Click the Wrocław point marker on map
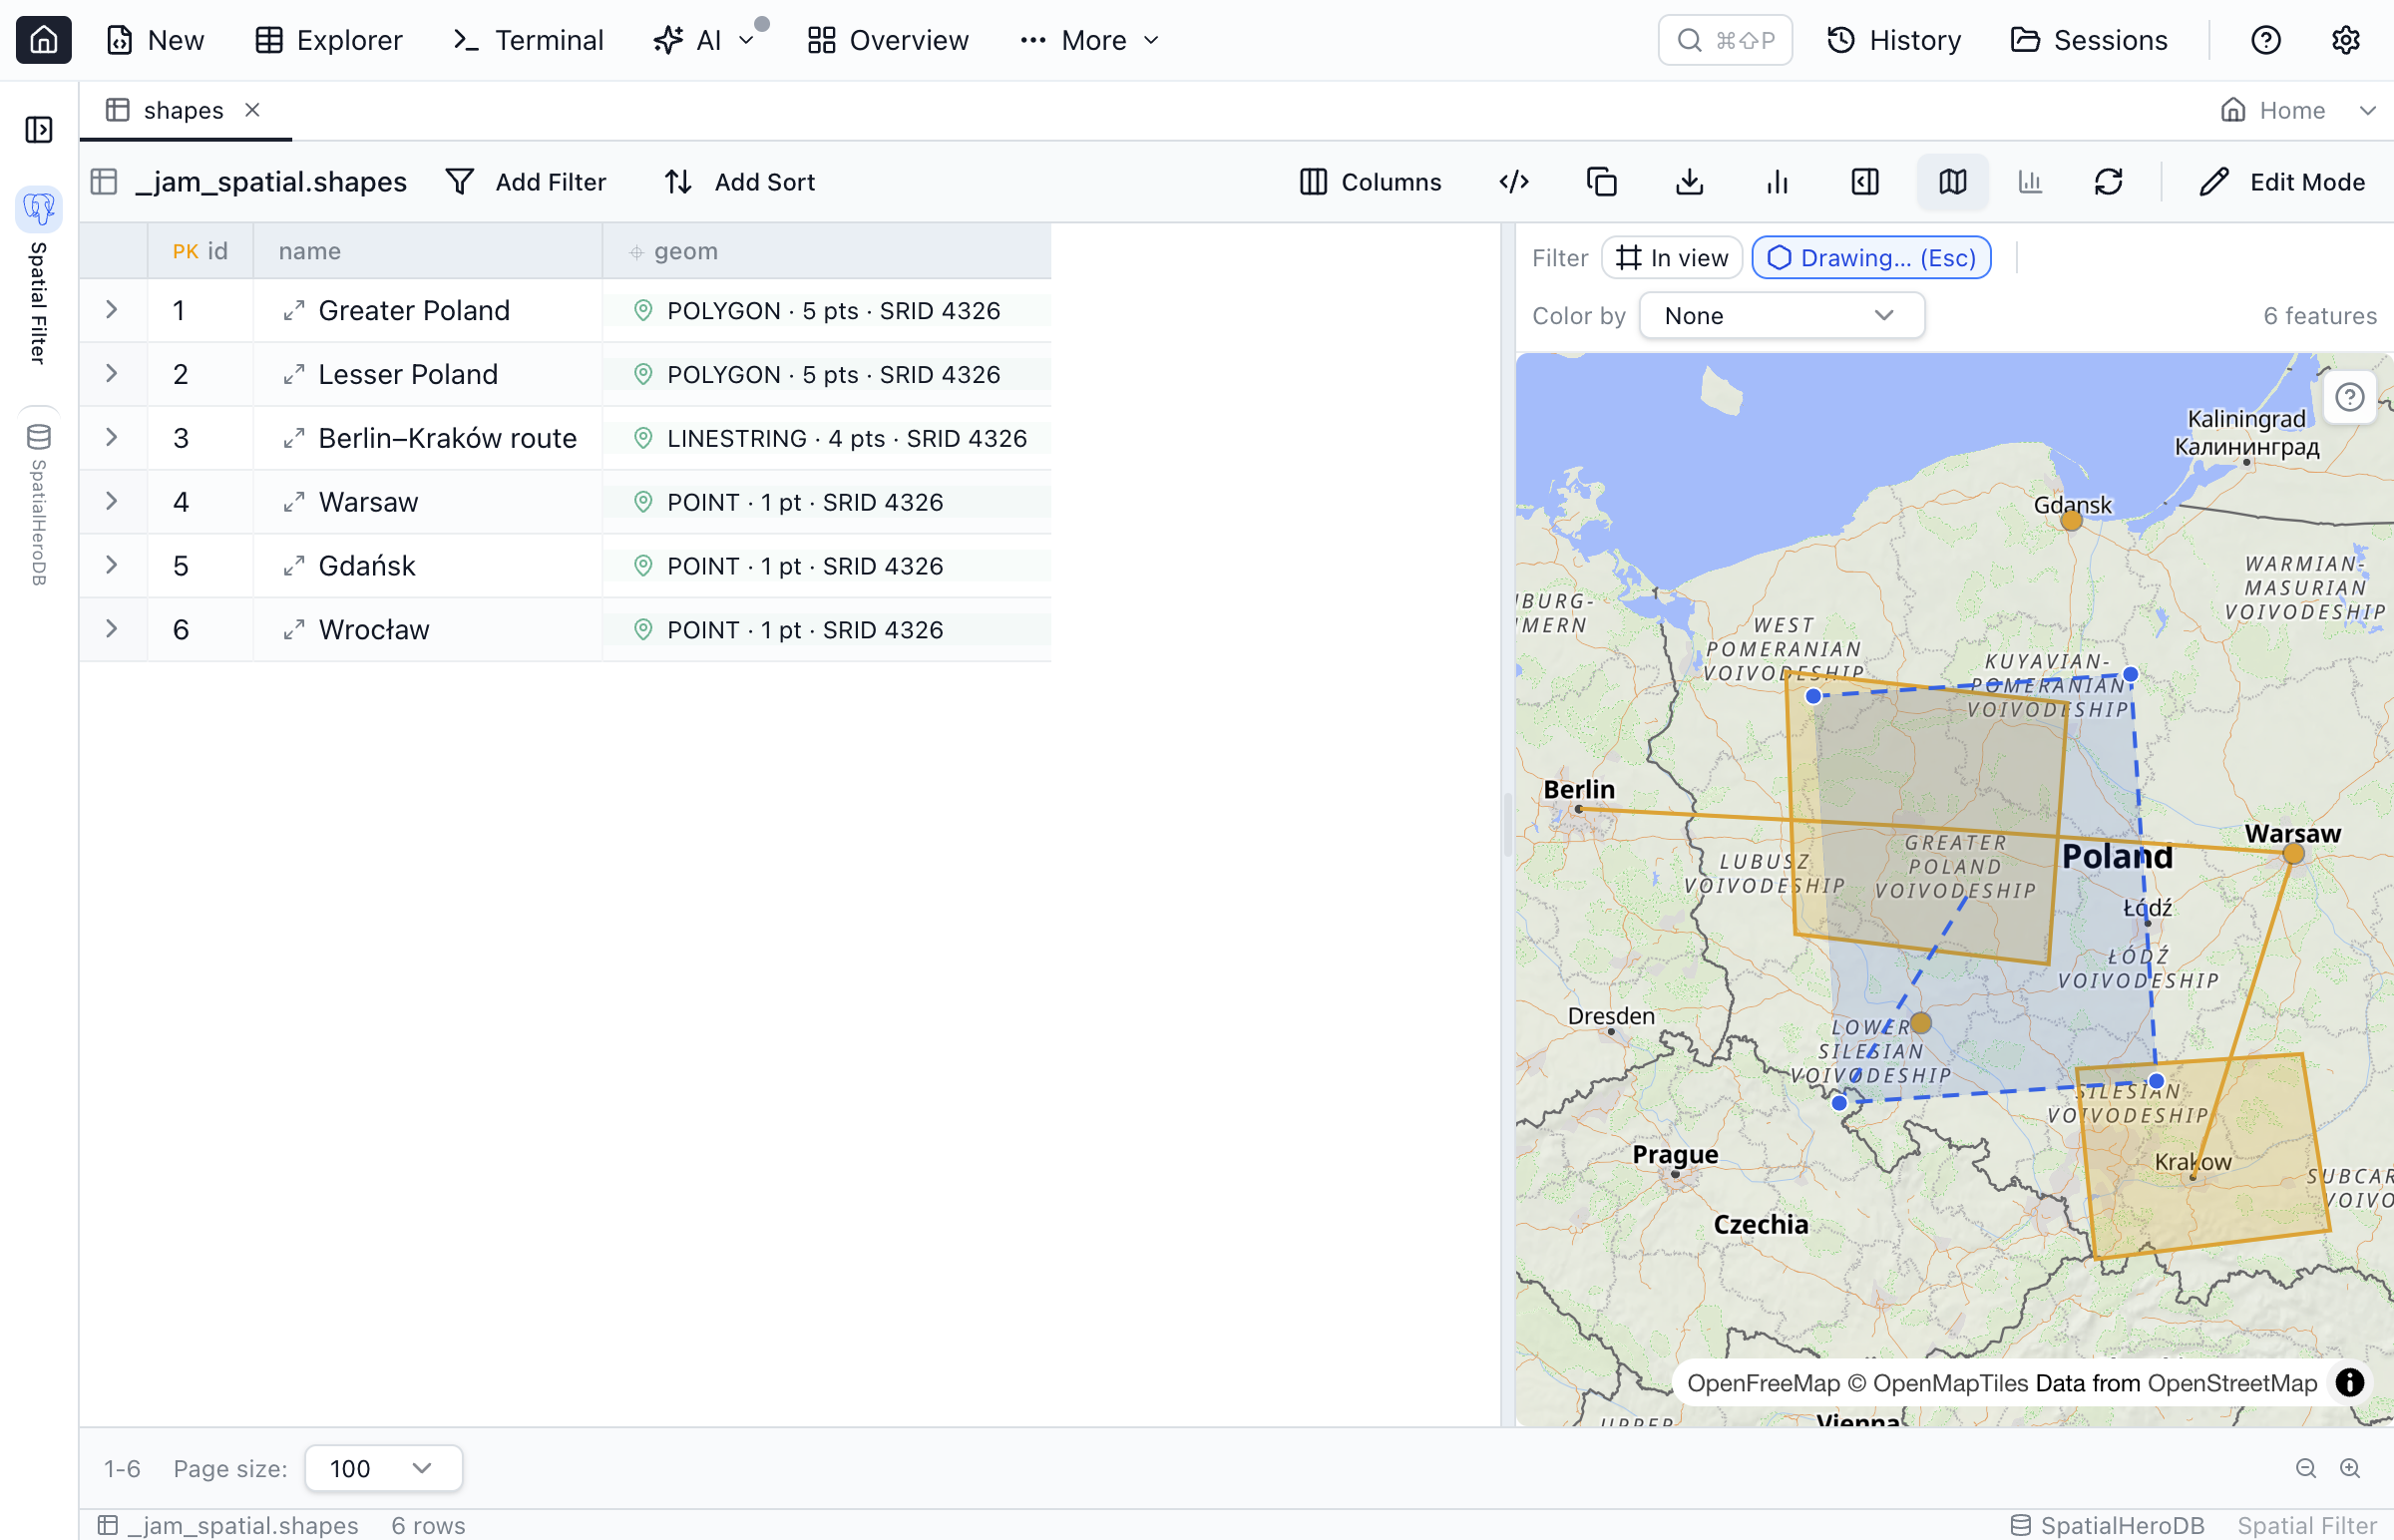The height and width of the screenshot is (1540, 2394). tap(1921, 1023)
